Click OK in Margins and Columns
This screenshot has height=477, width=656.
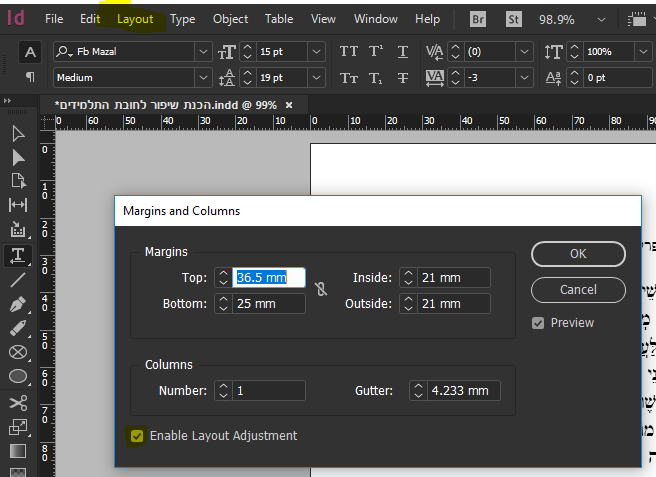click(578, 254)
